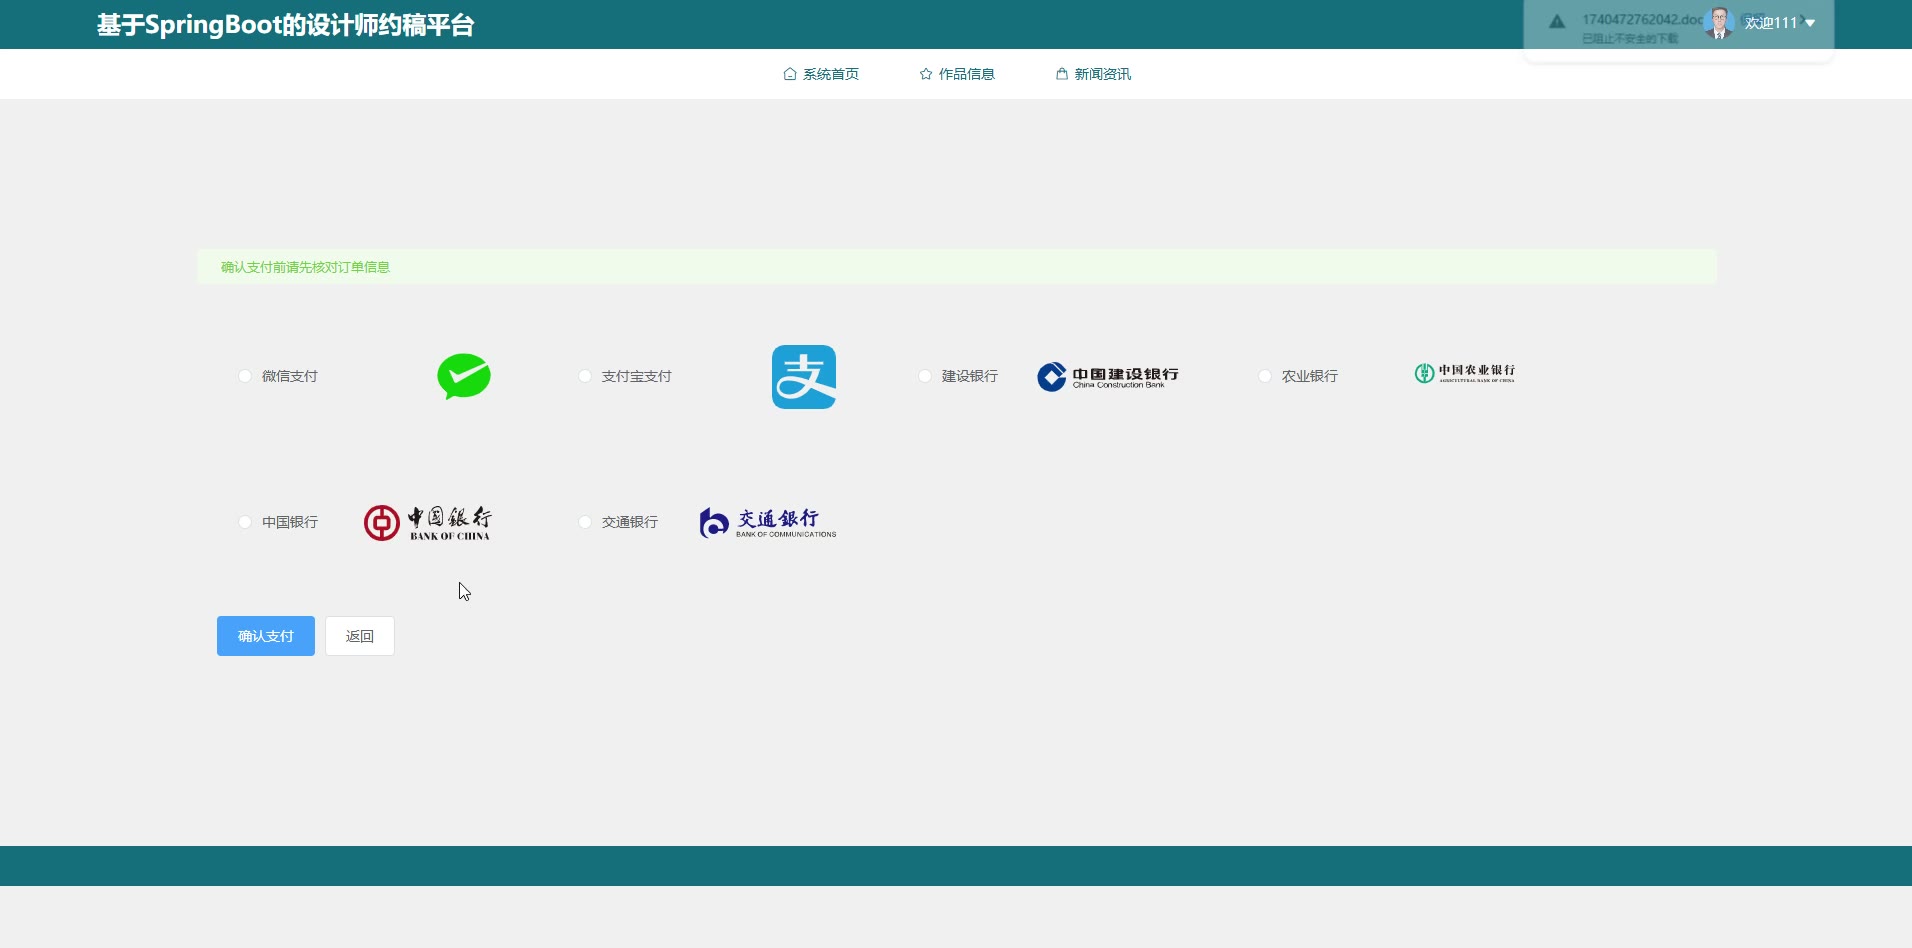The image size is (1912, 948).
Task: Click the WeChat Pay green logo
Action: (x=464, y=376)
